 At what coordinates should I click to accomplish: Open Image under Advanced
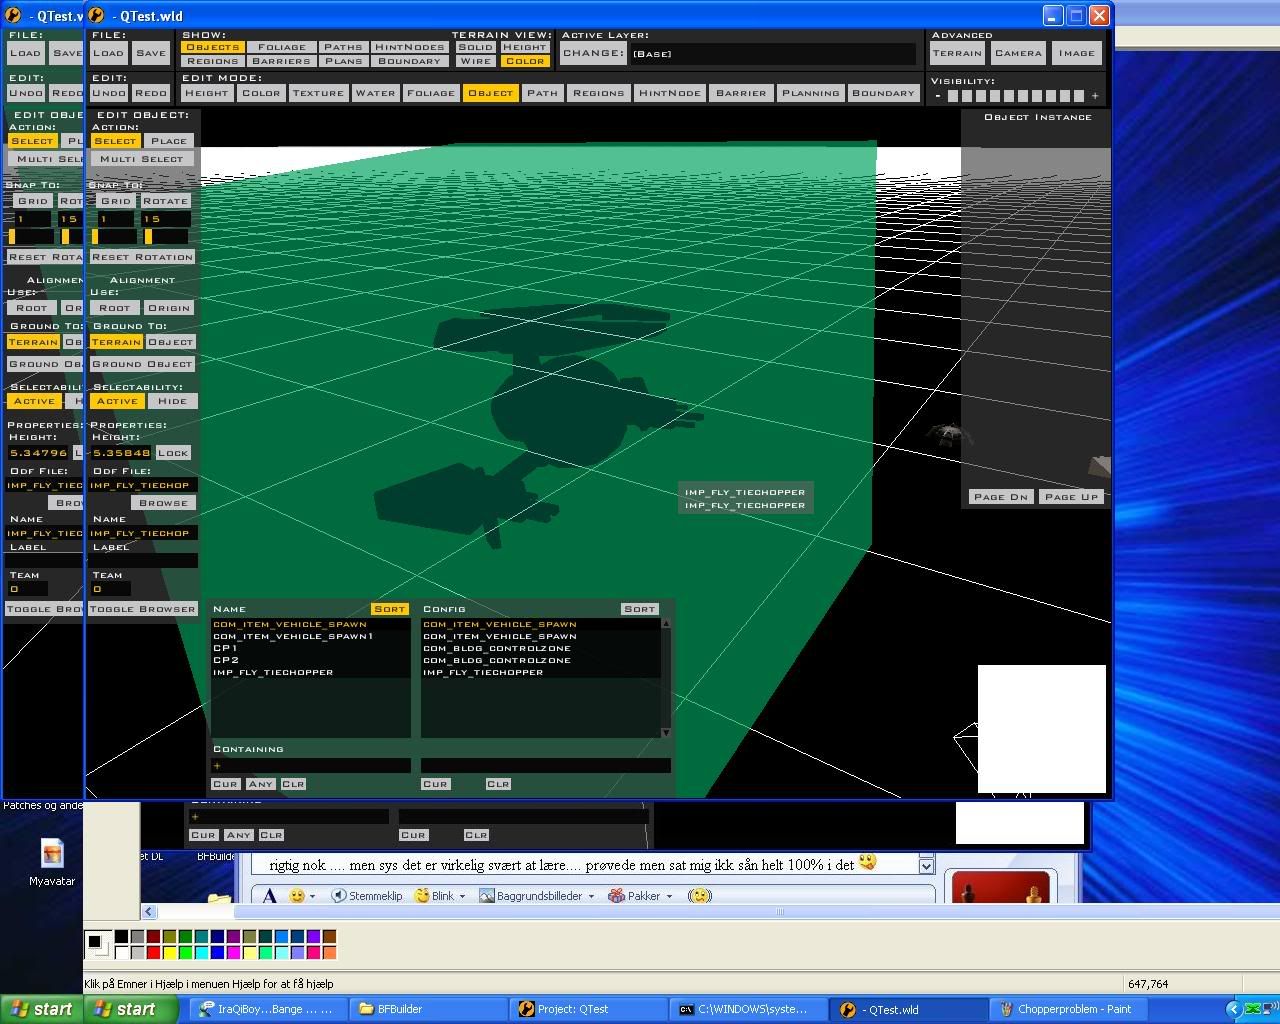click(1076, 53)
